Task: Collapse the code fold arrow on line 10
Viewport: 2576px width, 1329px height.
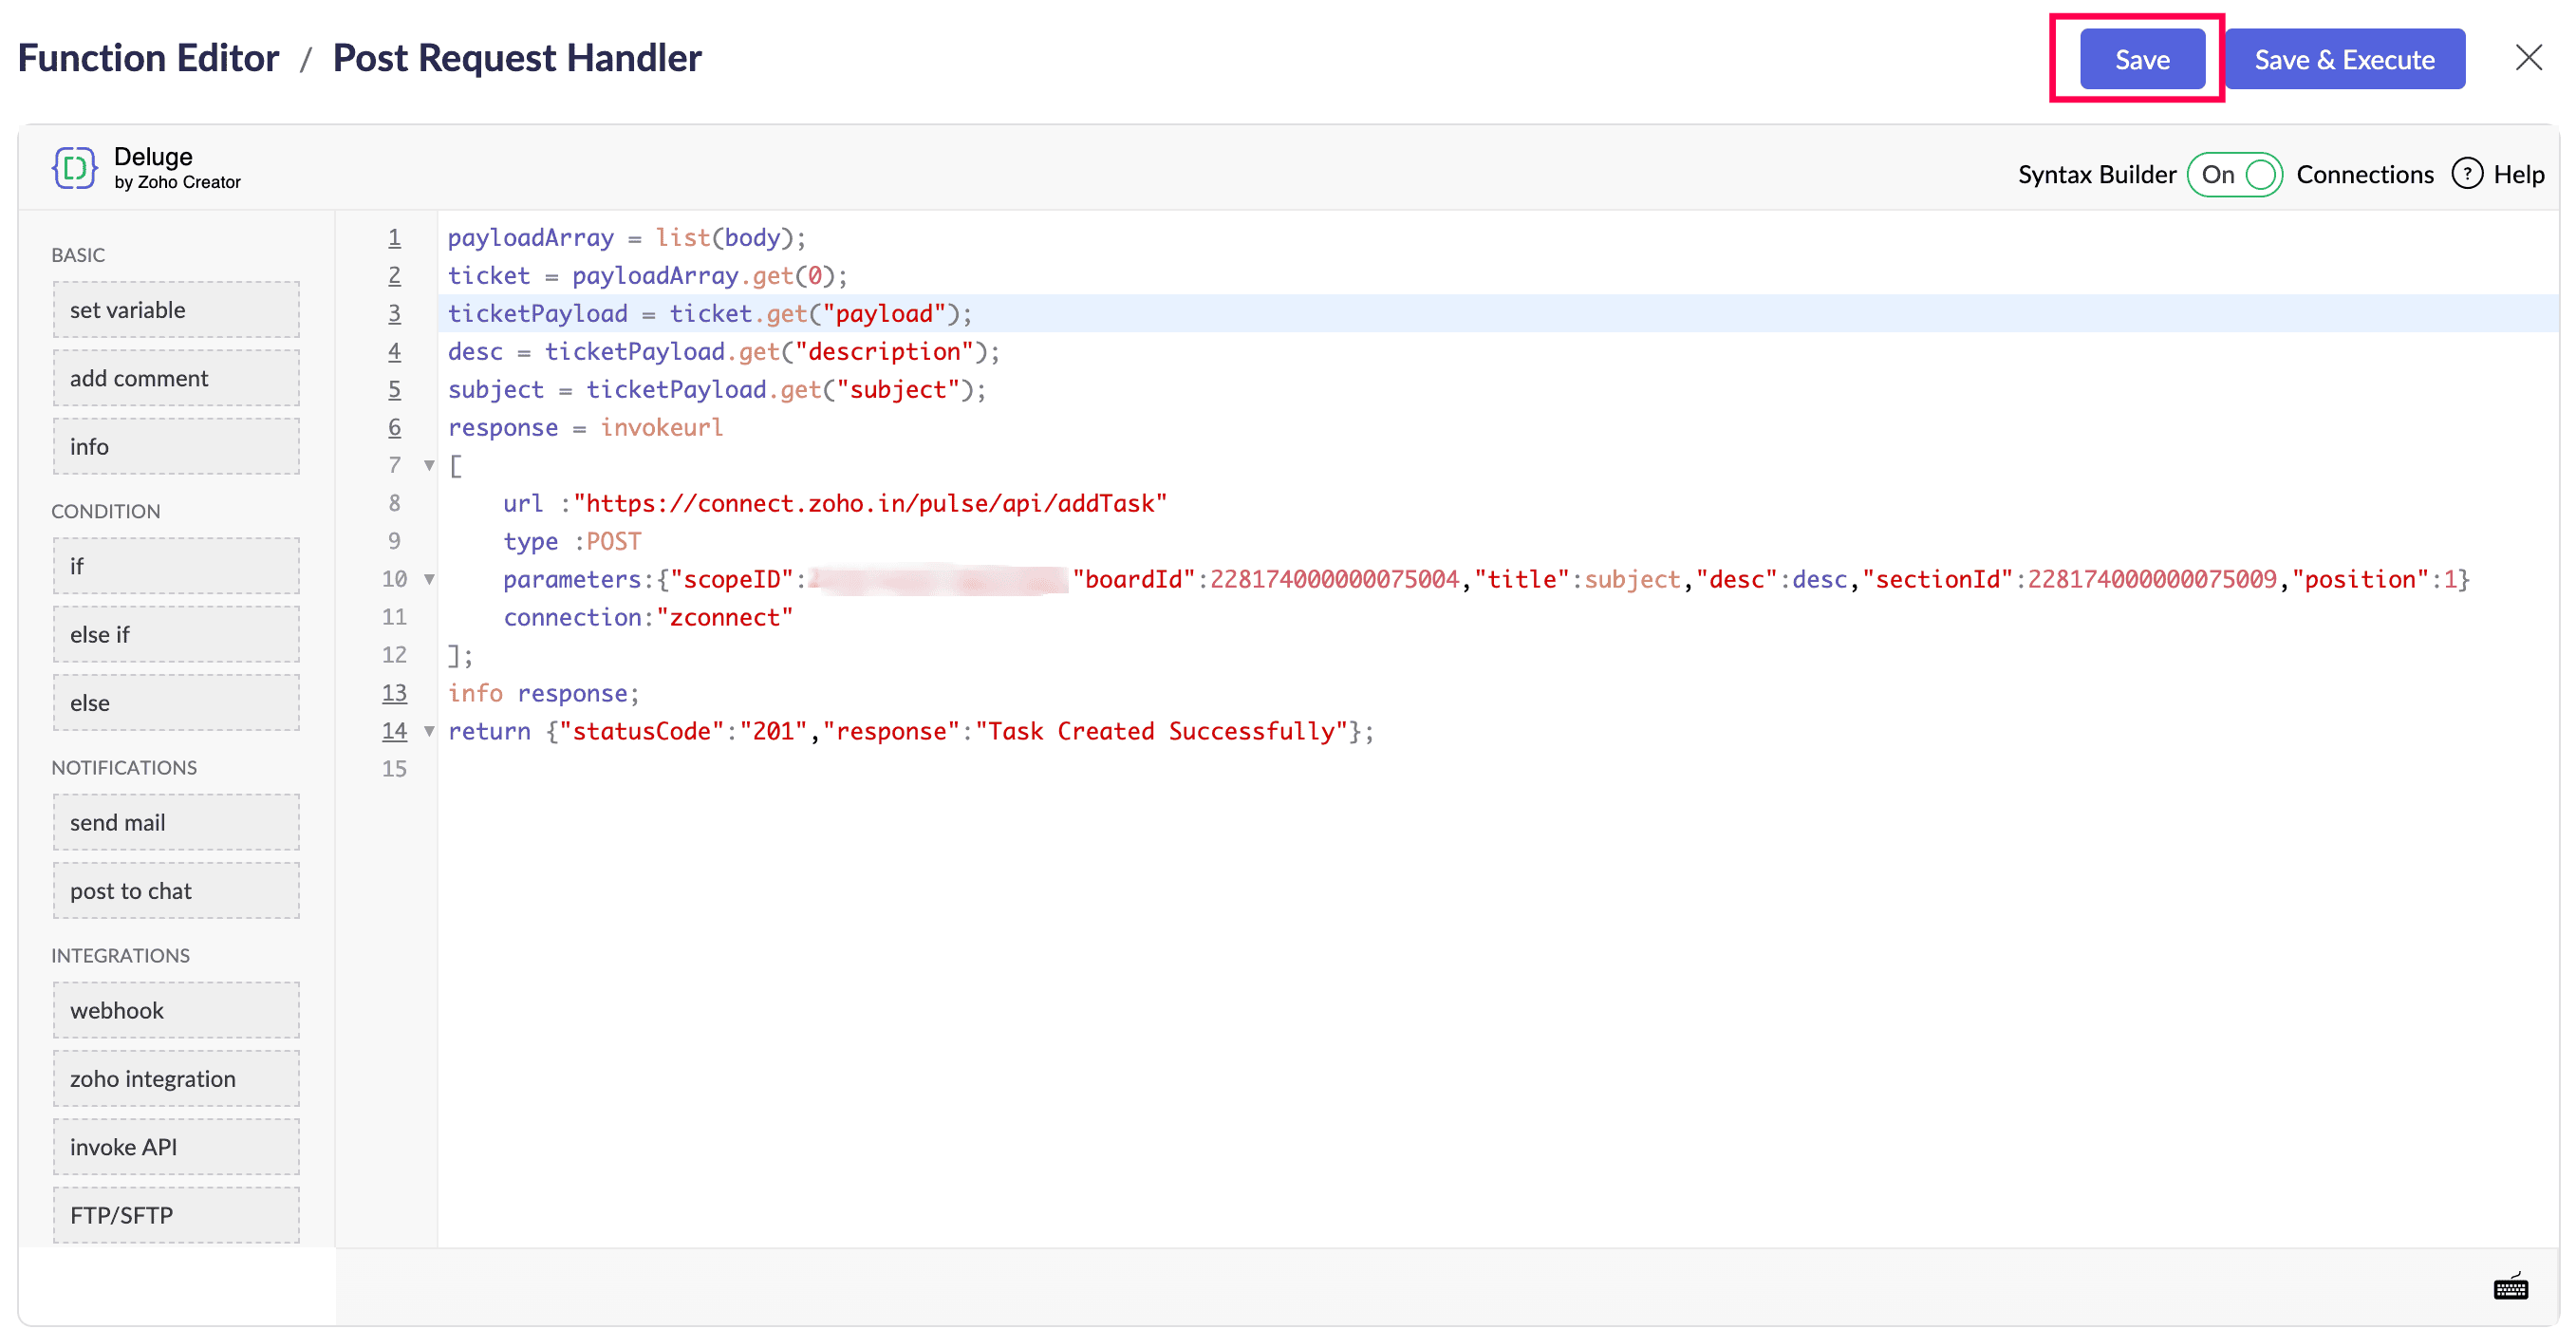Action: [429, 579]
